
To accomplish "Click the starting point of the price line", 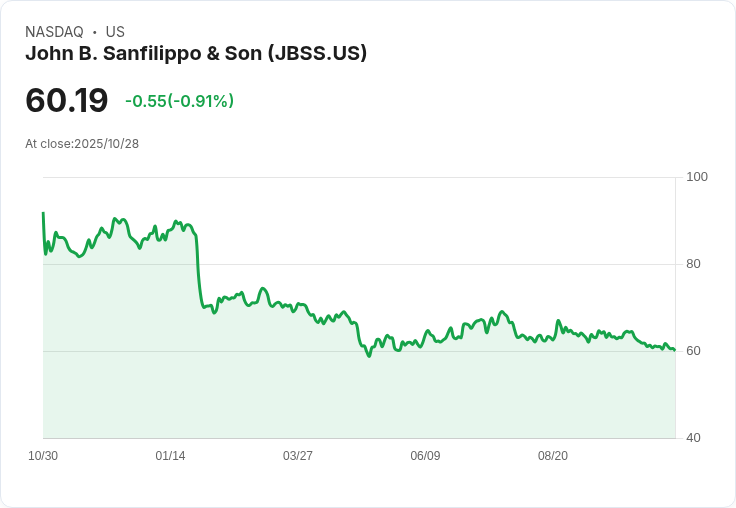I will [43, 213].
